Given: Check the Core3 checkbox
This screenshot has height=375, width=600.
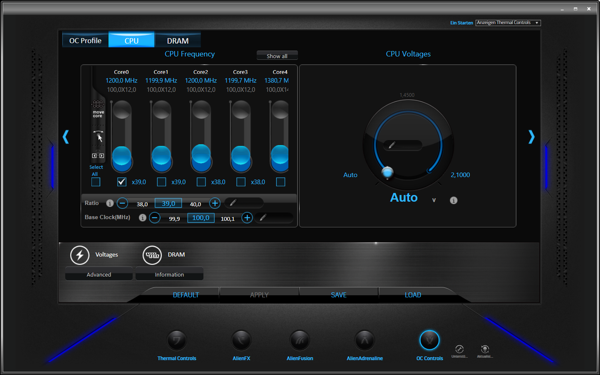Looking at the screenshot, I should [241, 182].
